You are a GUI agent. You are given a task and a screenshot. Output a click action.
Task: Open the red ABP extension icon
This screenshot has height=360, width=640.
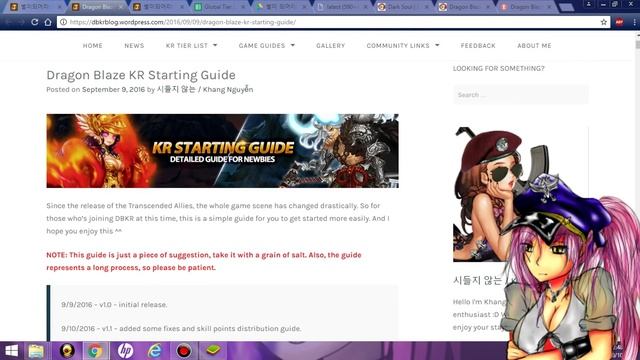click(619, 22)
